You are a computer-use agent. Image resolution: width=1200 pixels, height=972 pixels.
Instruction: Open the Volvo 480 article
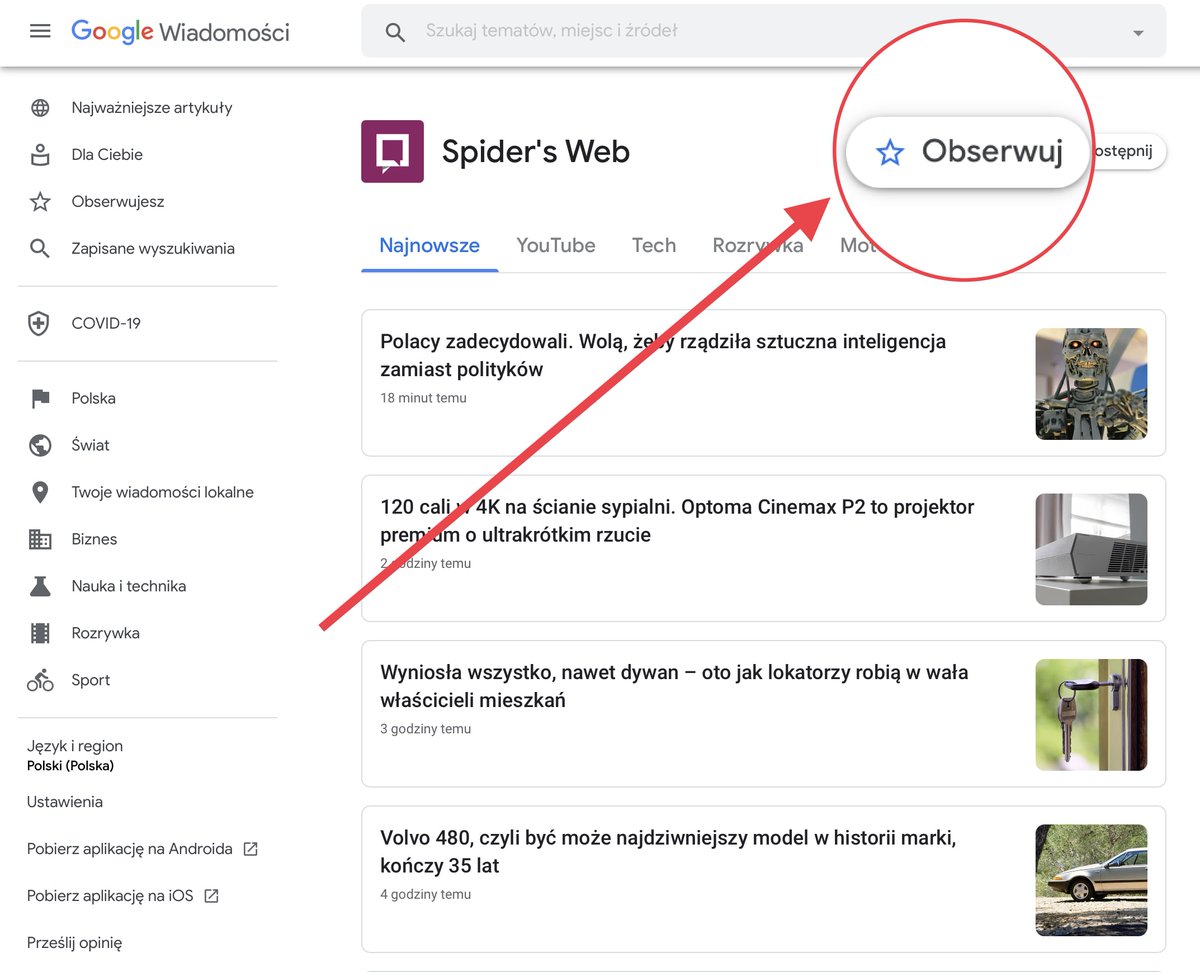(x=668, y=852)
